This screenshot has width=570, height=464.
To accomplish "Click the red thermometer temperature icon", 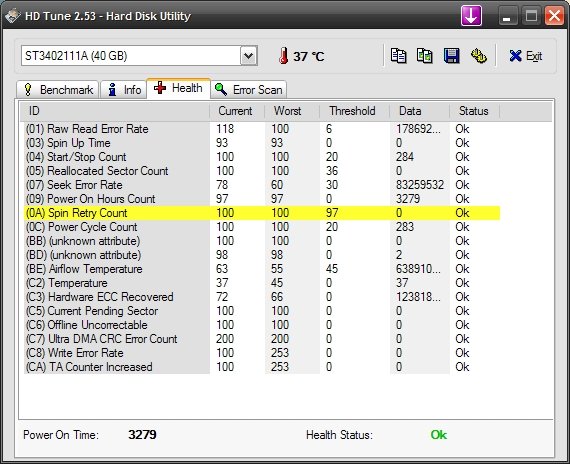I will coord(284,56).
